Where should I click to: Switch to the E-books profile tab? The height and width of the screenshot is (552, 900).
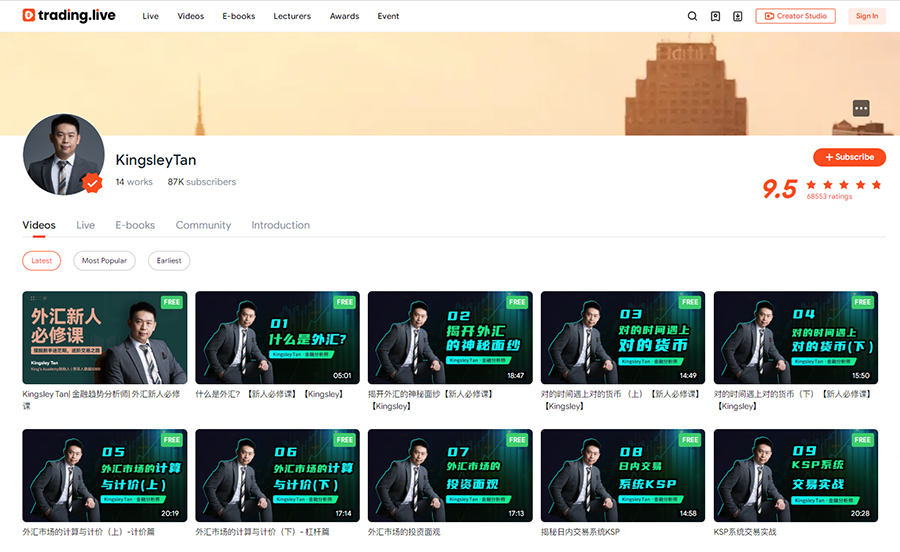point(135,225)
